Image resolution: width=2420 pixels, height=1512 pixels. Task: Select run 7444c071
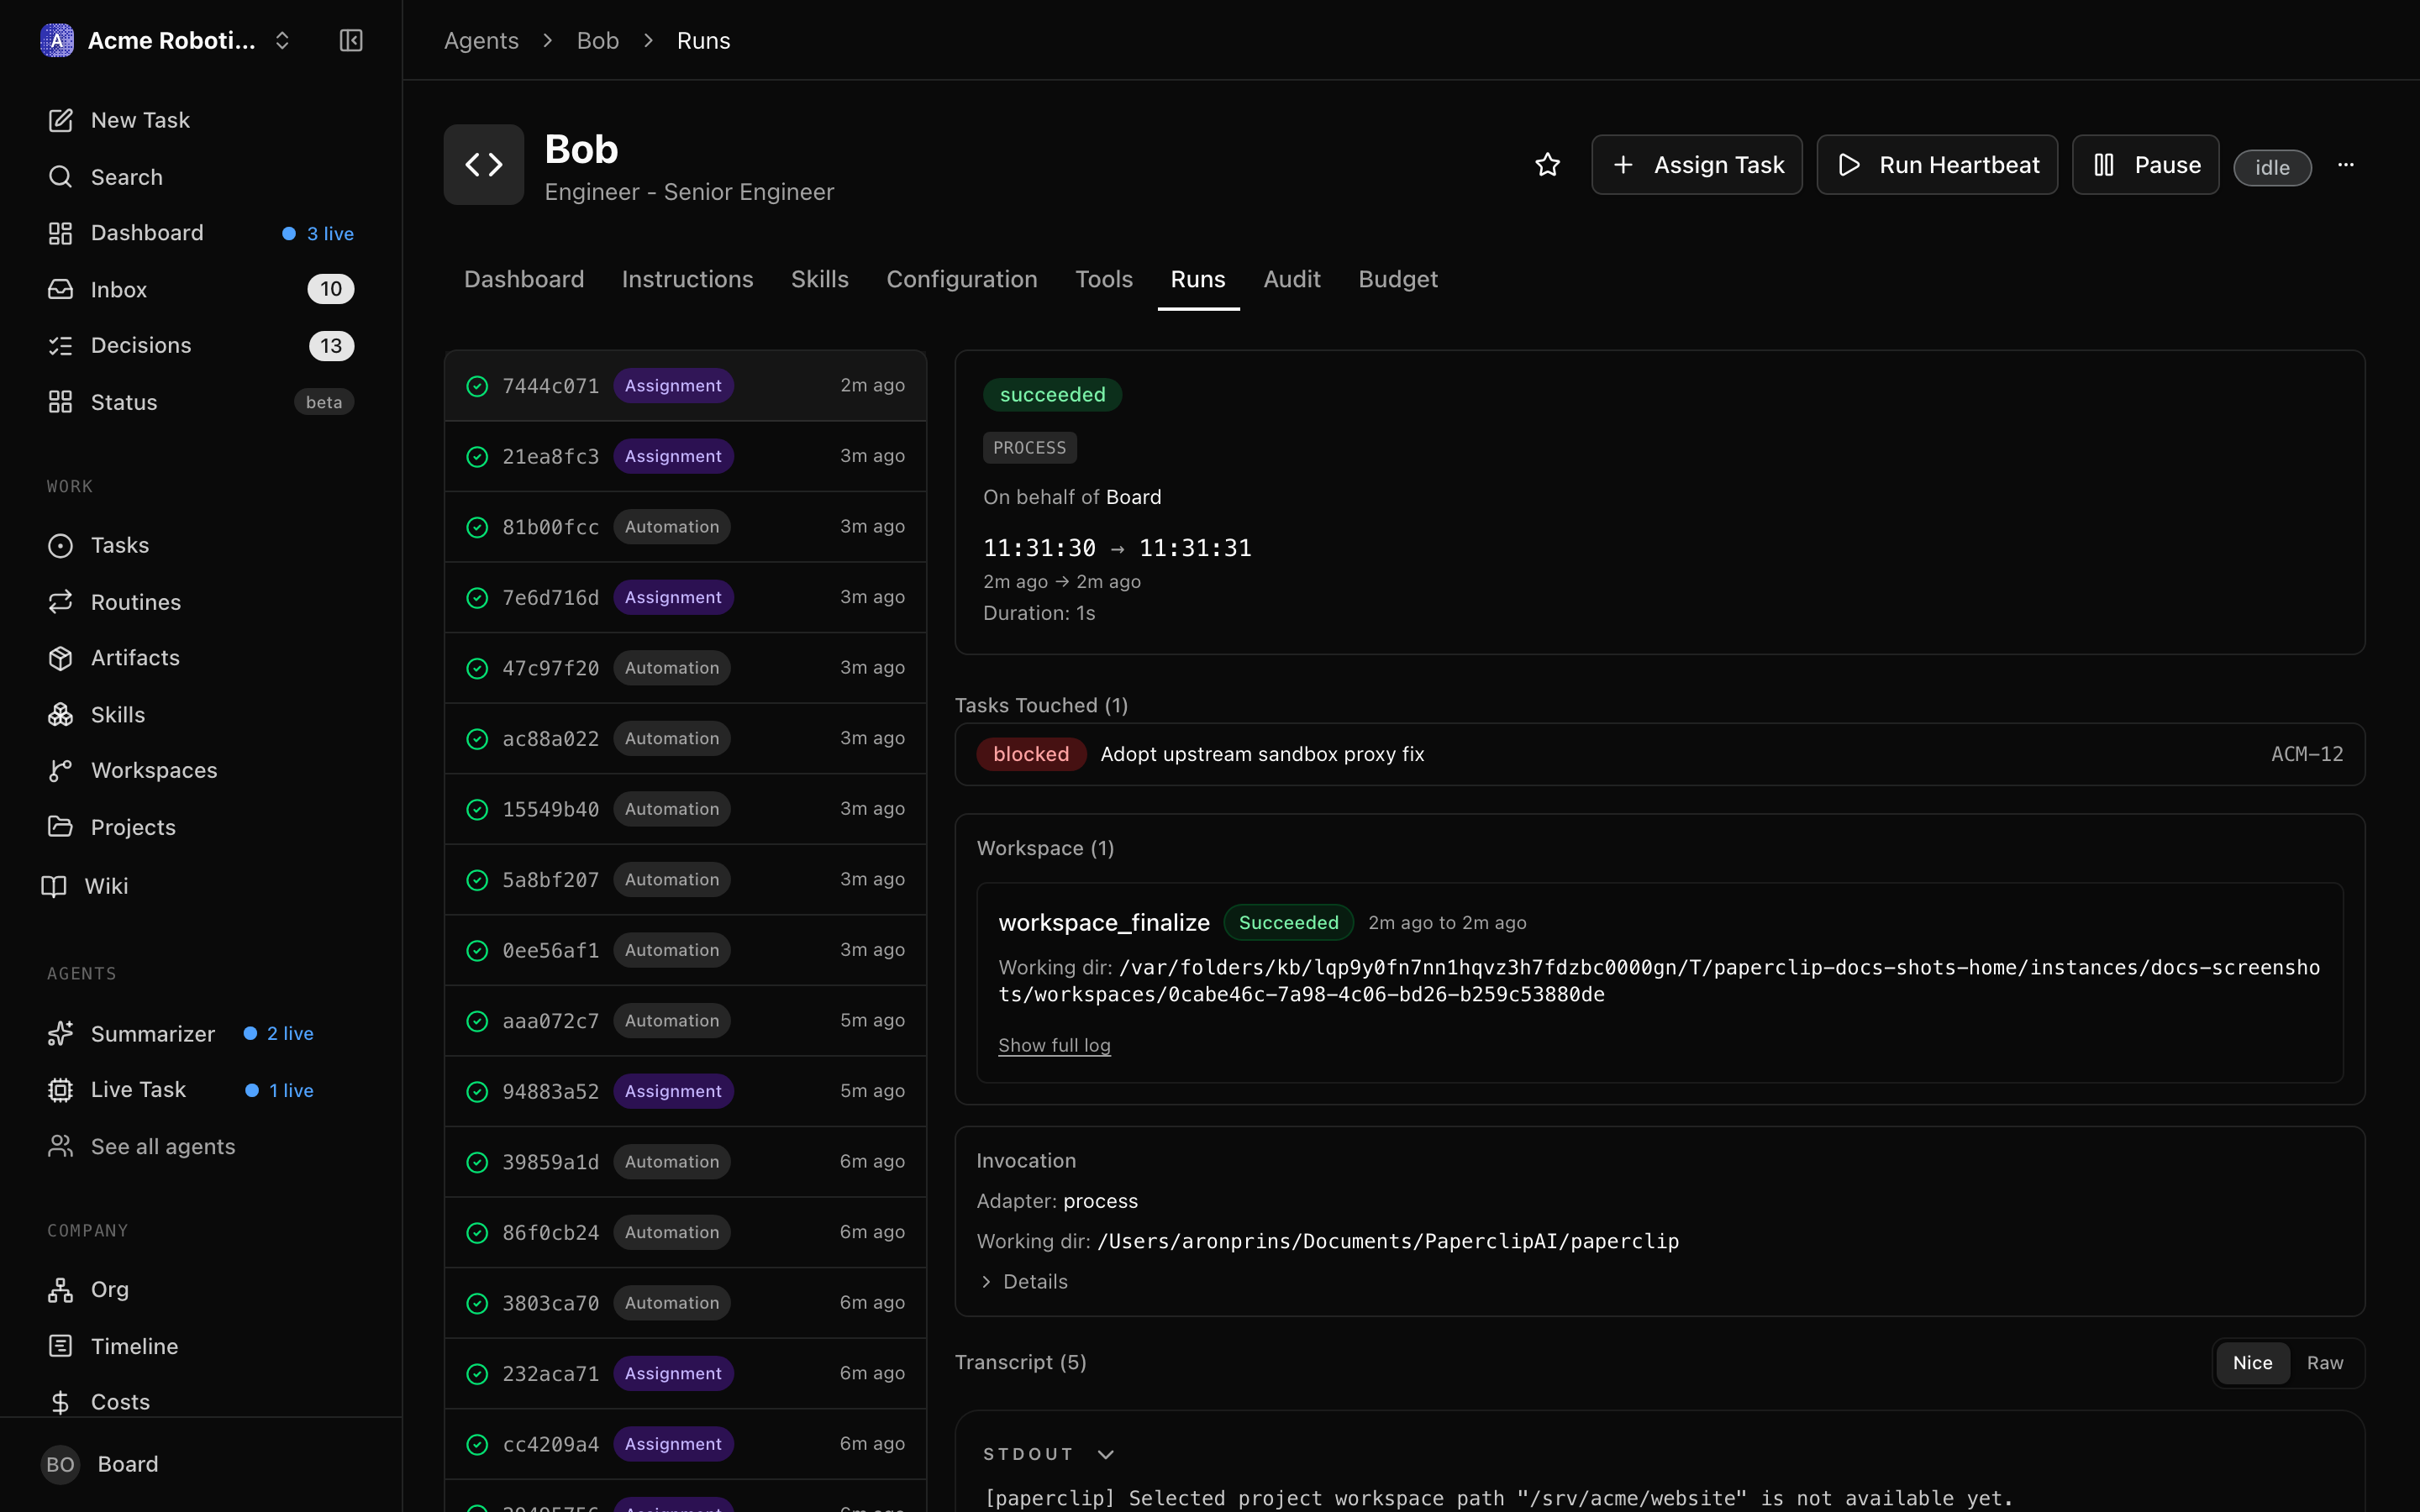(686, 386)
